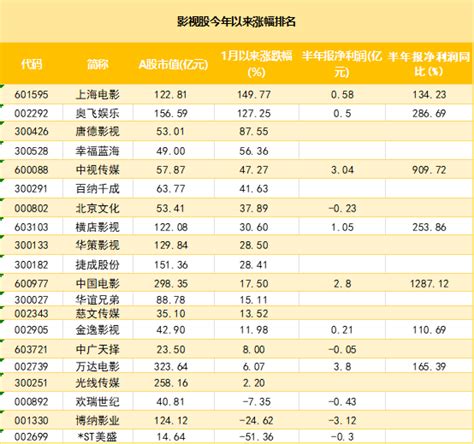Select market cap value 49.00

pyautogui.click(x=171, y=151)
